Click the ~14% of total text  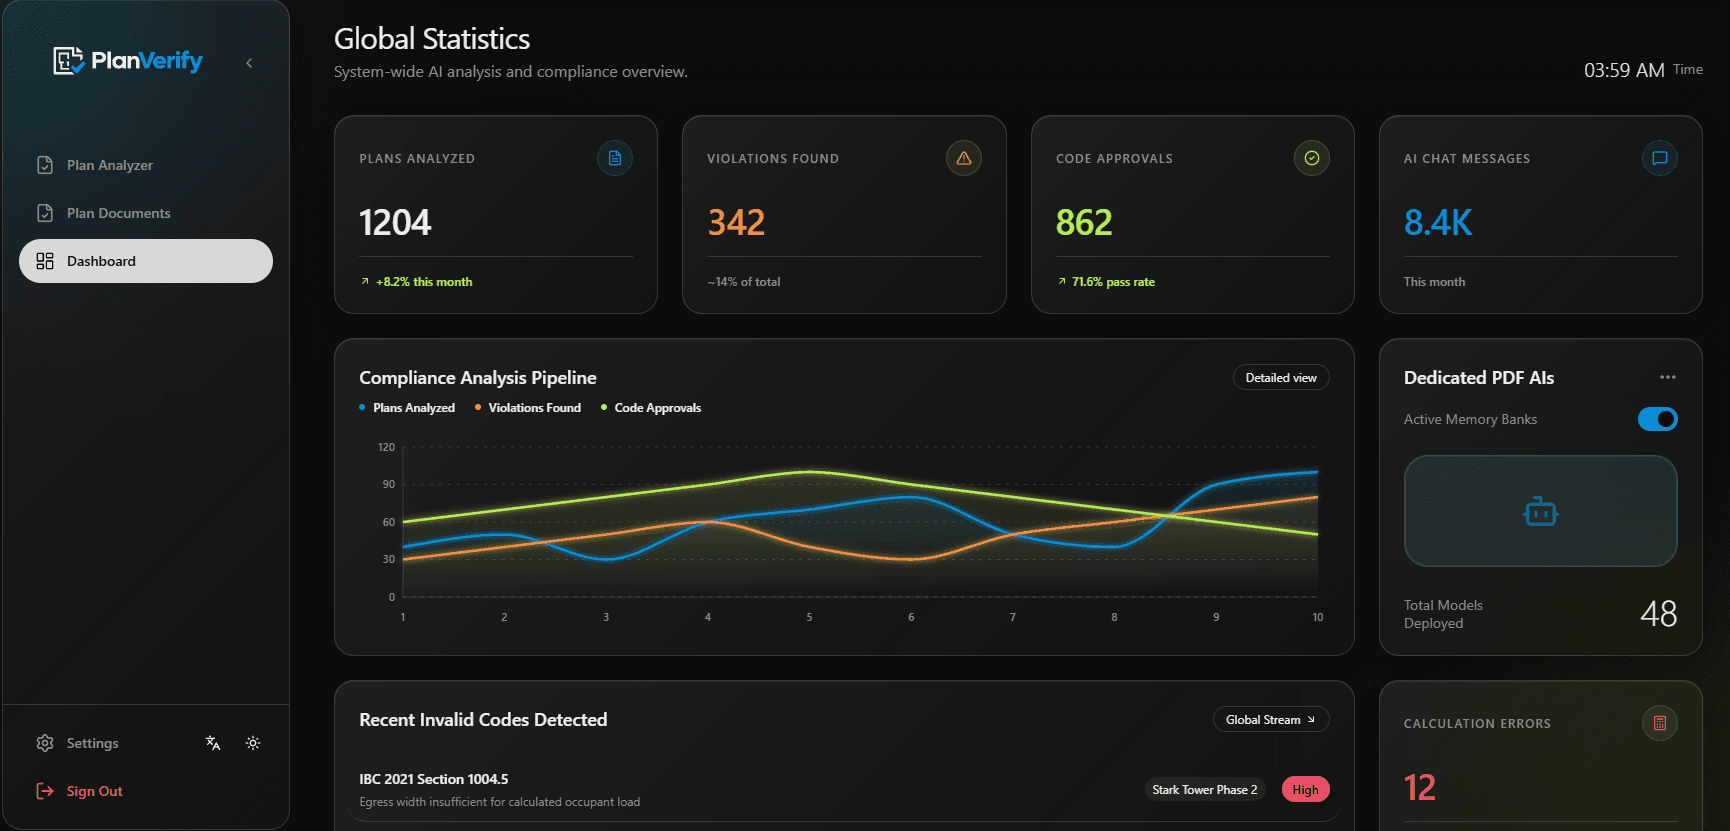744,282
